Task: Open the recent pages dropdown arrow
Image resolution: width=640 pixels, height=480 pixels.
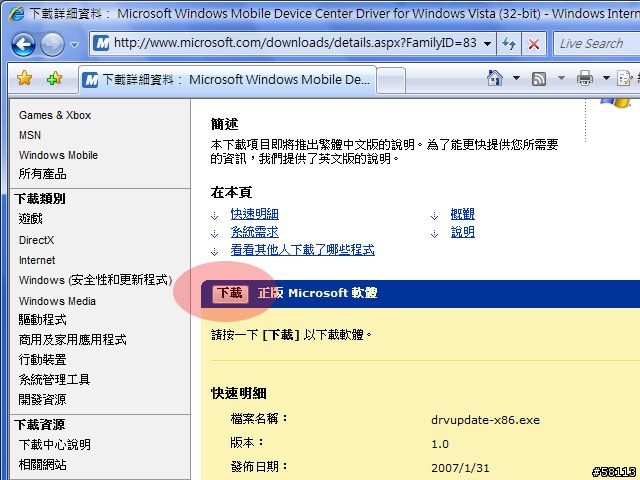Action: pyautogui.click(x=74, y=44)
